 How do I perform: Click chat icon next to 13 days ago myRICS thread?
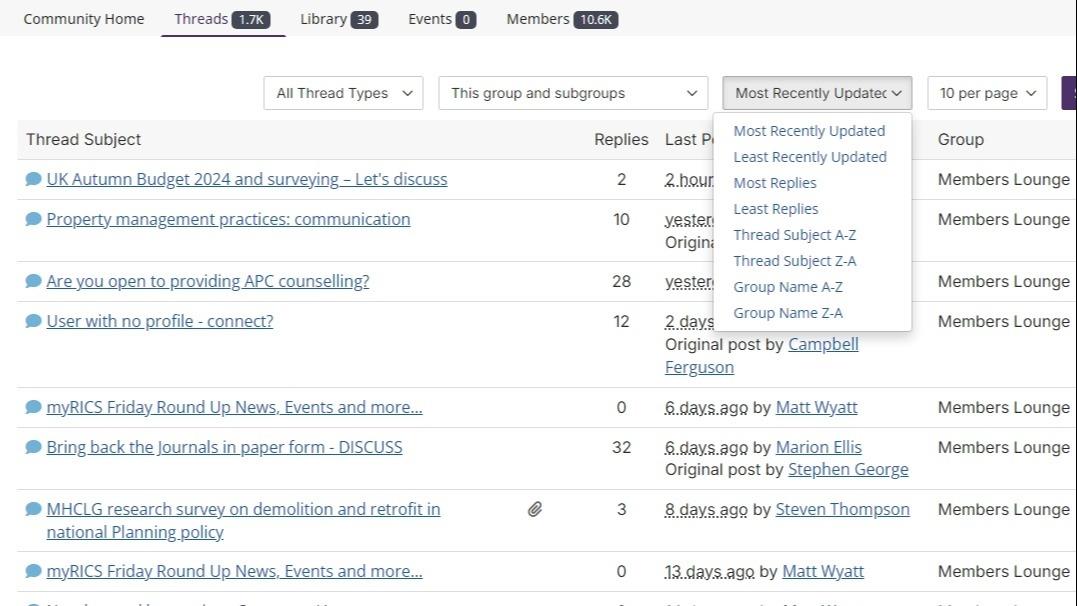pos(33,571)
